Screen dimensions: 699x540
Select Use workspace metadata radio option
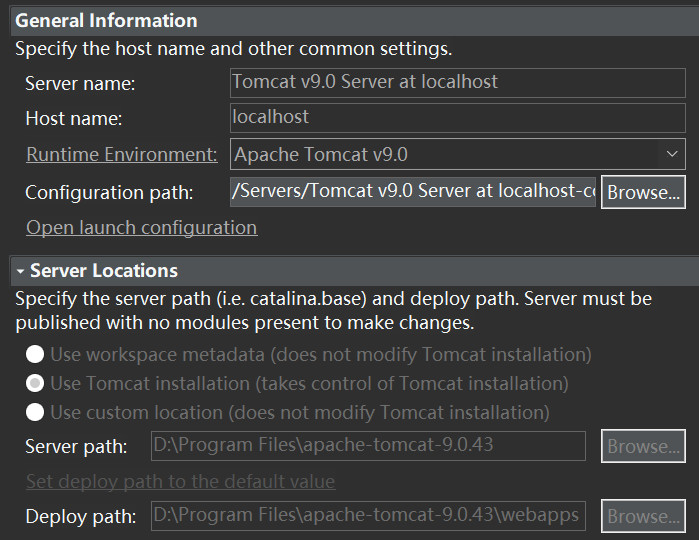point(35,354)
